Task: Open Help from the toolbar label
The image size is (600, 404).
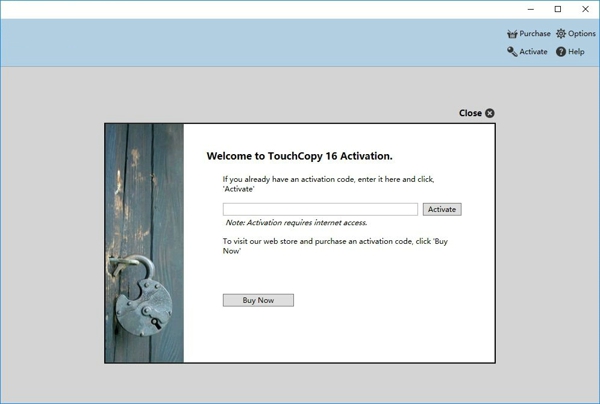Action: tap(576, 52)
